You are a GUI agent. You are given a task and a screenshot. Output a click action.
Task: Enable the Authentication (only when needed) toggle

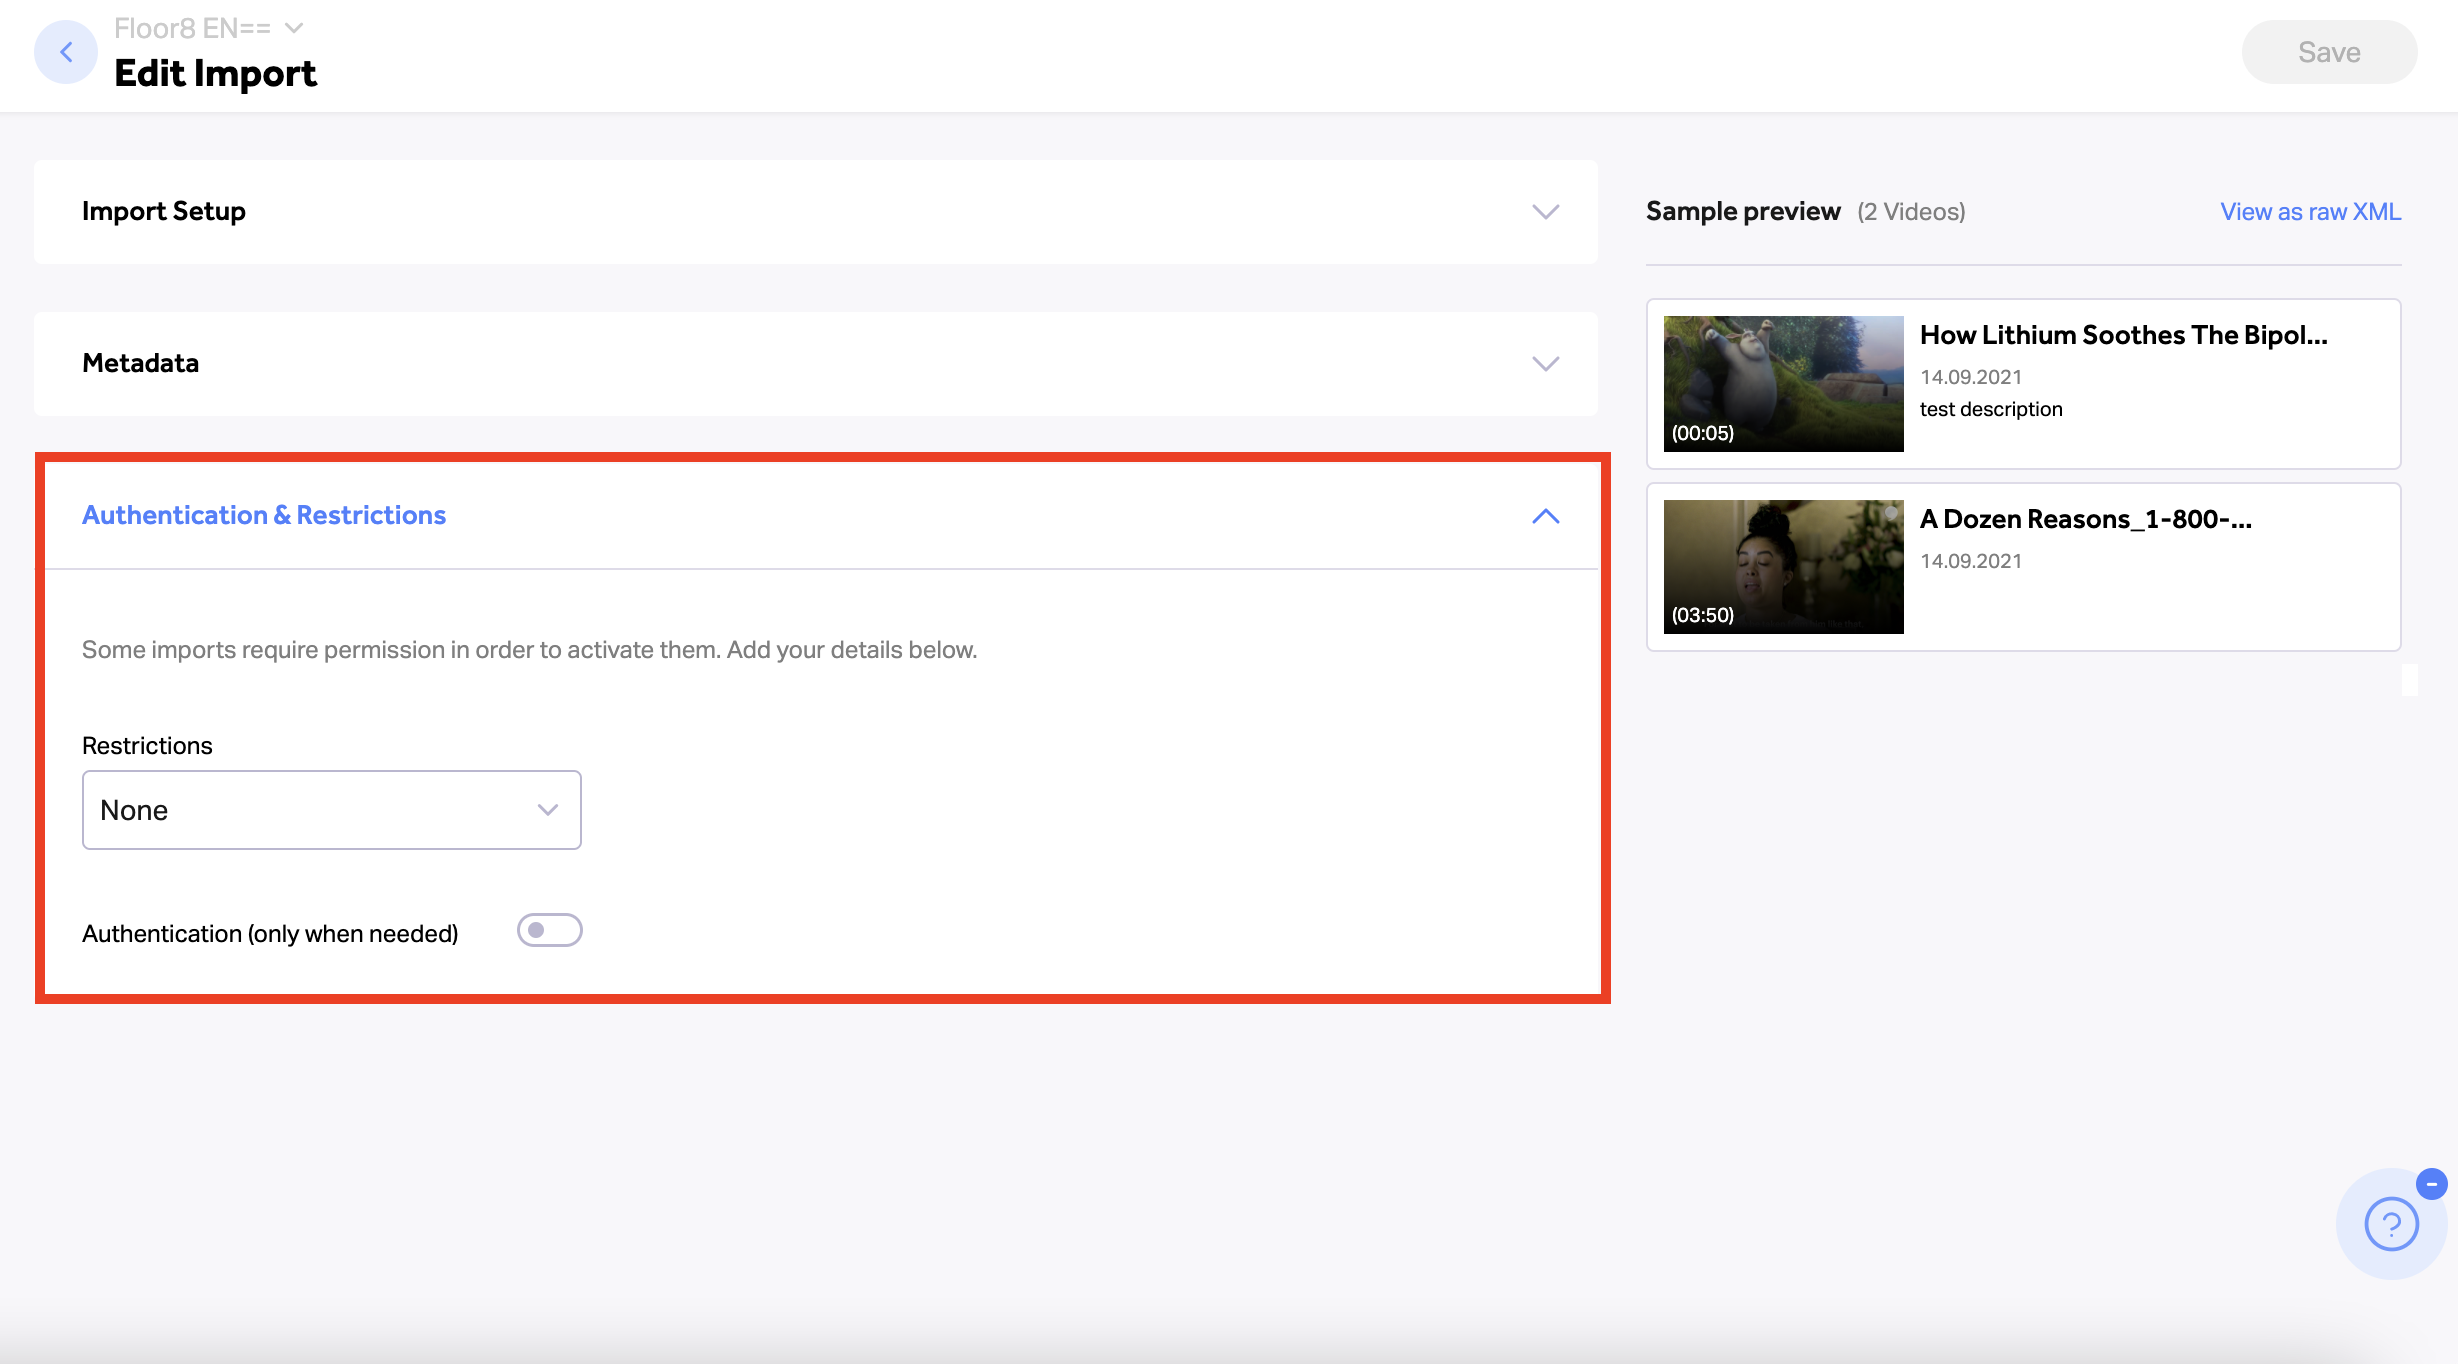click(549, 931)
